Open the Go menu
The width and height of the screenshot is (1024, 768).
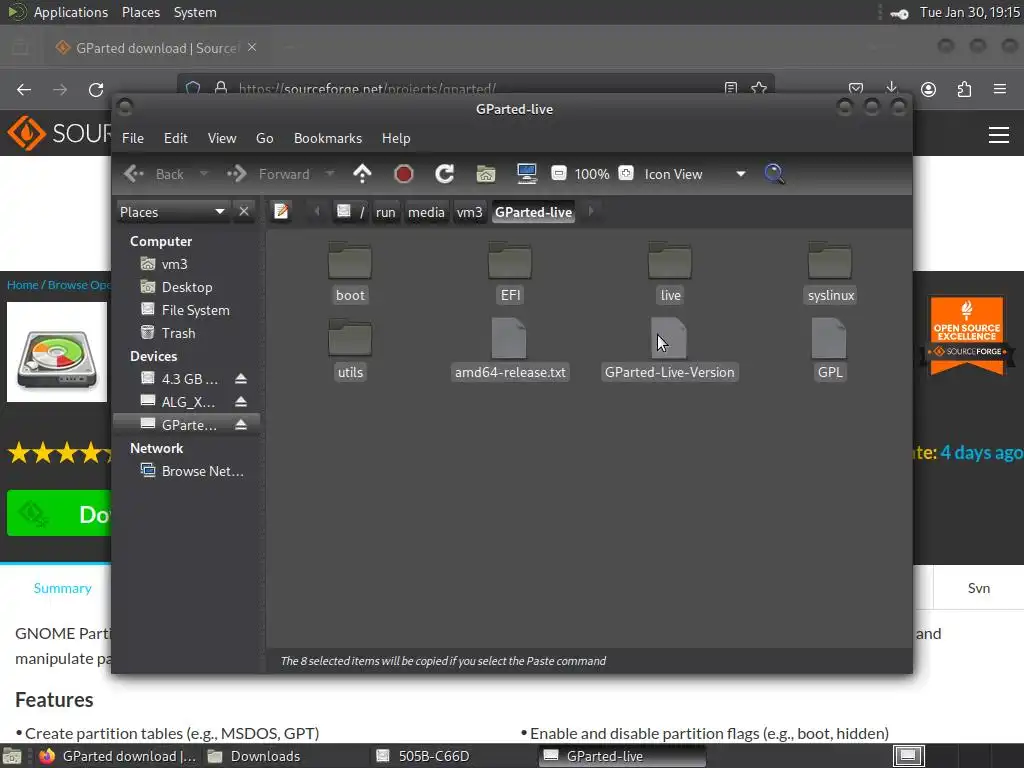(x=264, y=138)
